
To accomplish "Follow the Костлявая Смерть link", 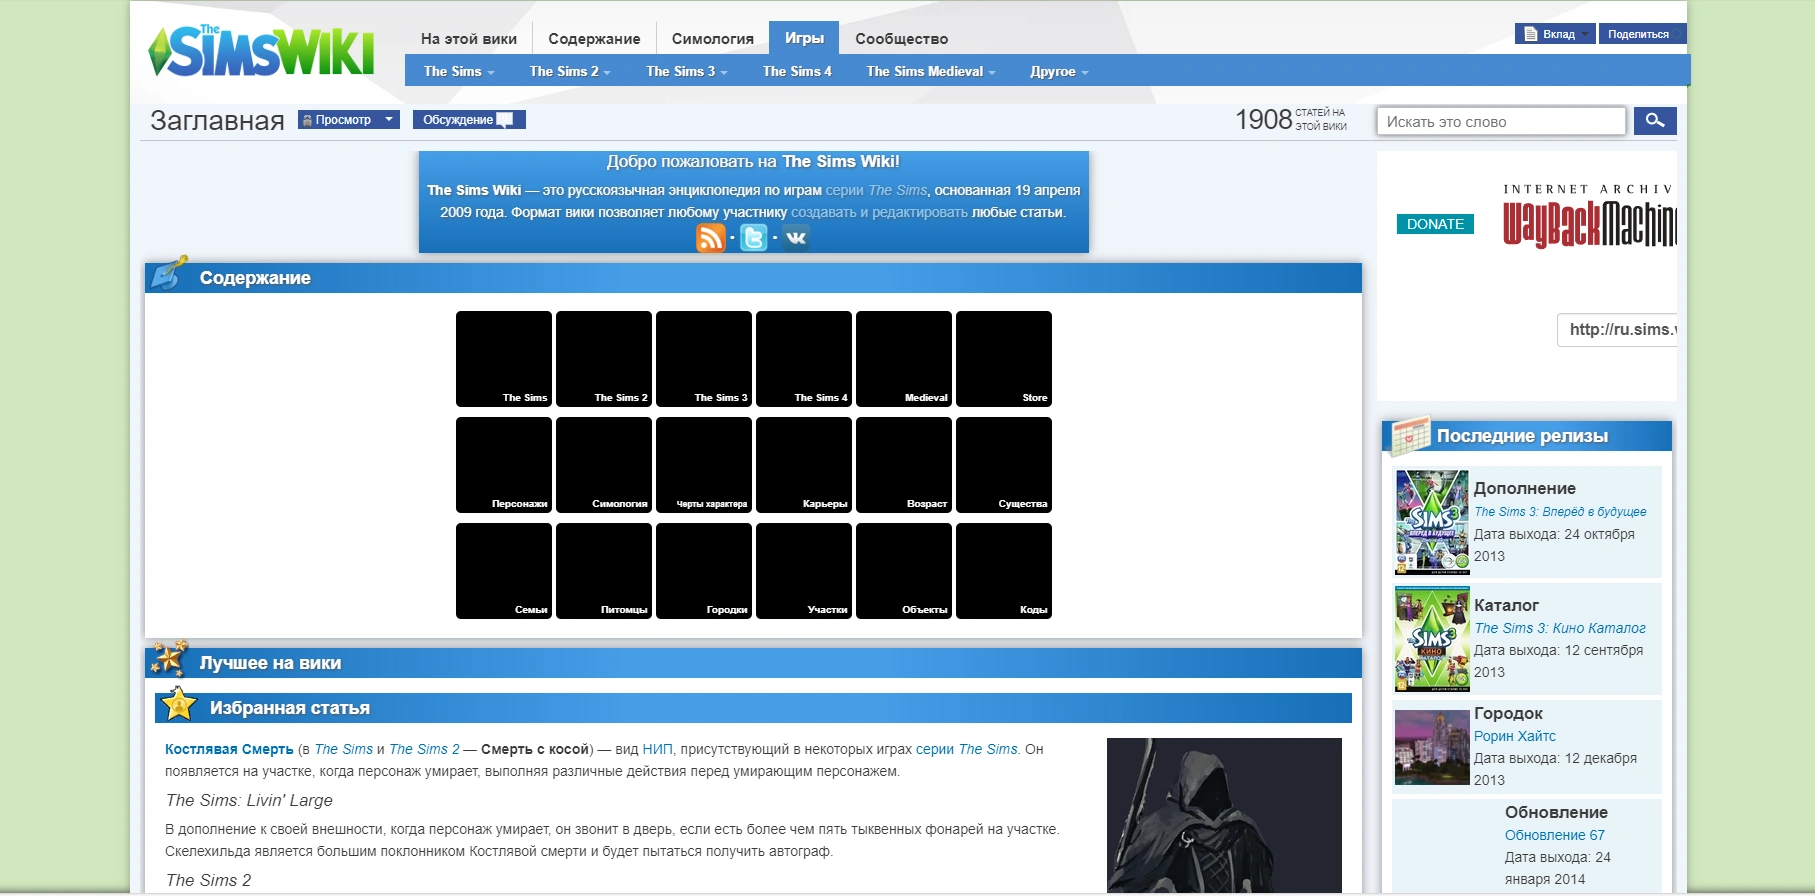I will [229, 749].
